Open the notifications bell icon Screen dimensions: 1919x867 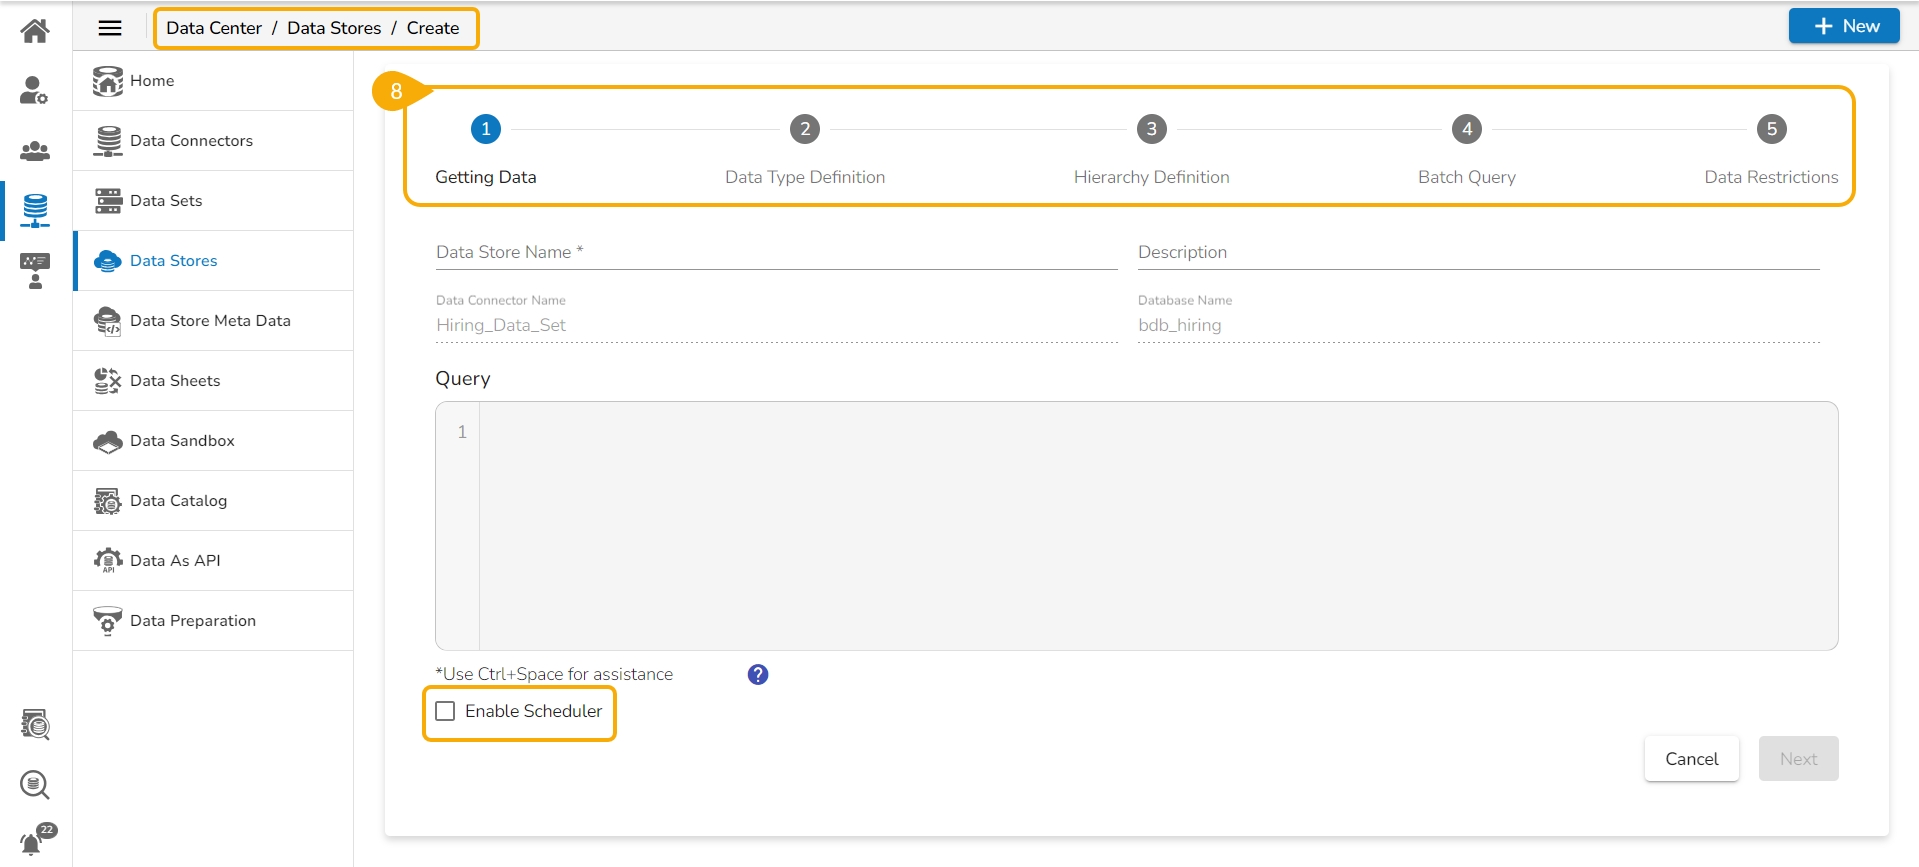[x=33, y=842]
